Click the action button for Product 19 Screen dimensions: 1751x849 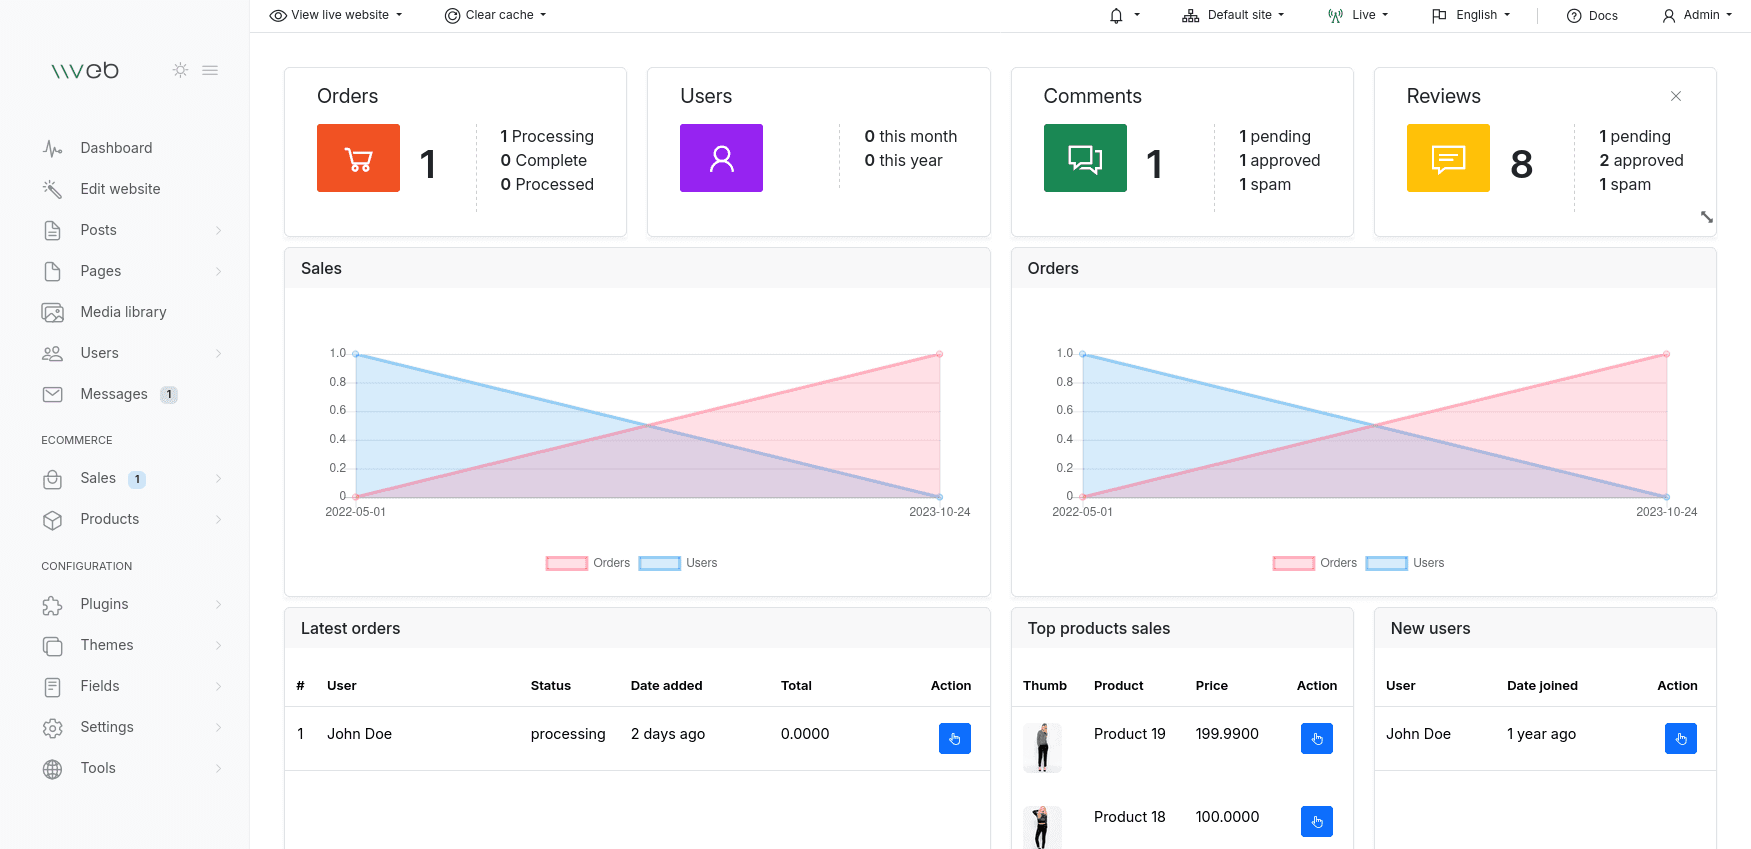(x=1316, y=738)
